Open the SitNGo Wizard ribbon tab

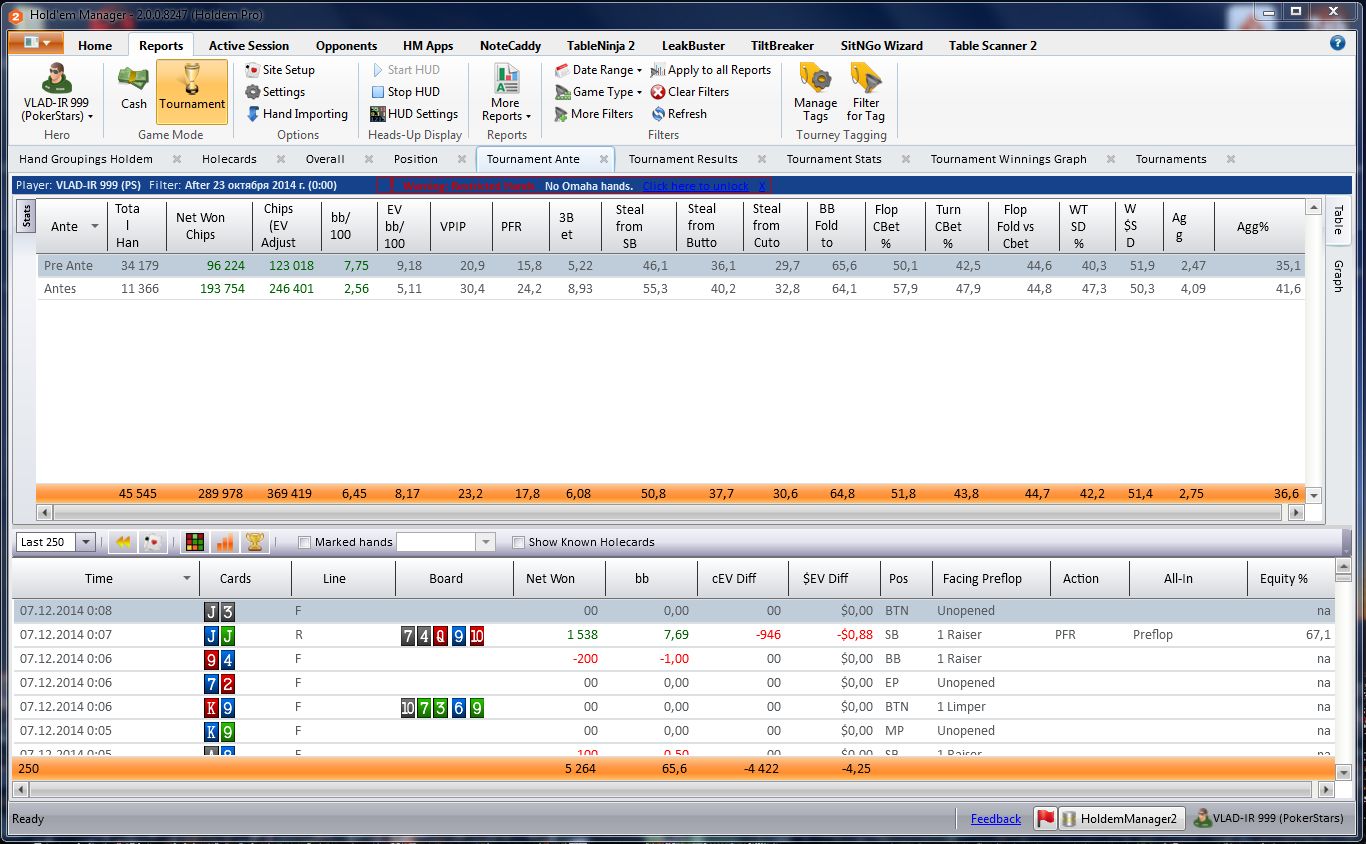pyautogui.click(x=881, y=46)
